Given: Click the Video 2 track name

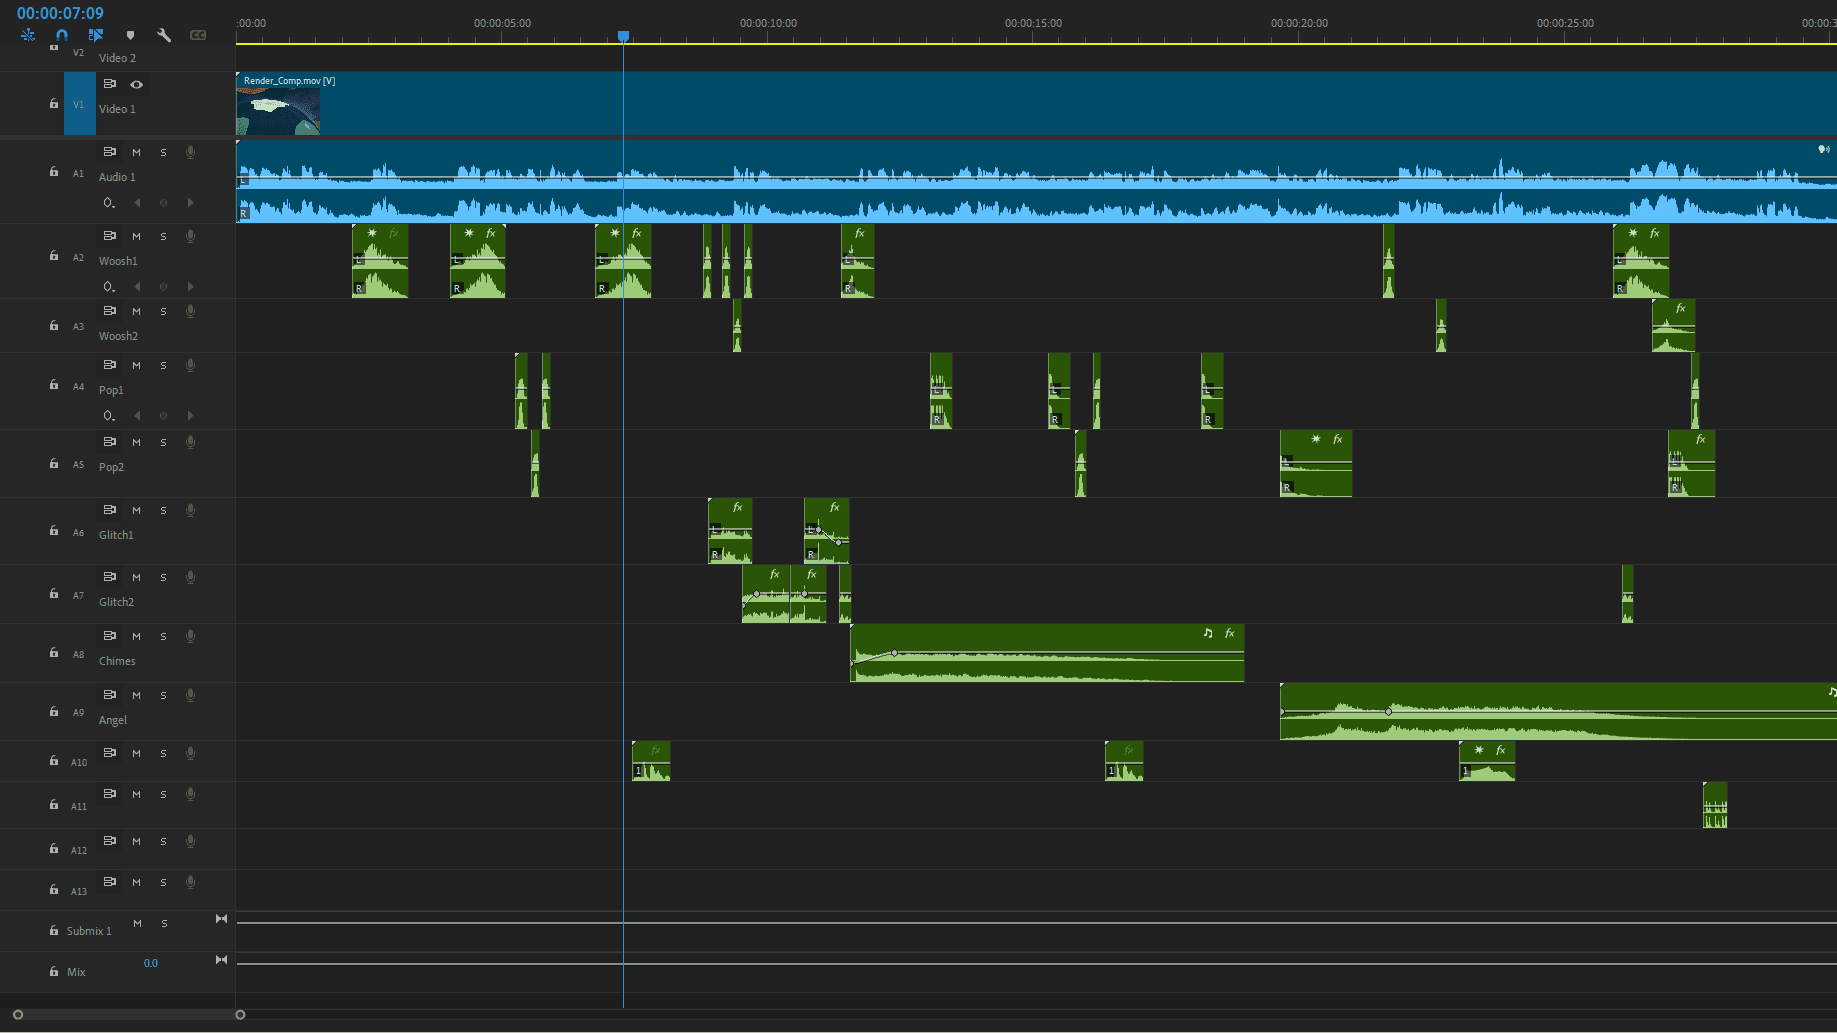Looking at the screenshot, I should pyautogui.click(x=117, y=58).
